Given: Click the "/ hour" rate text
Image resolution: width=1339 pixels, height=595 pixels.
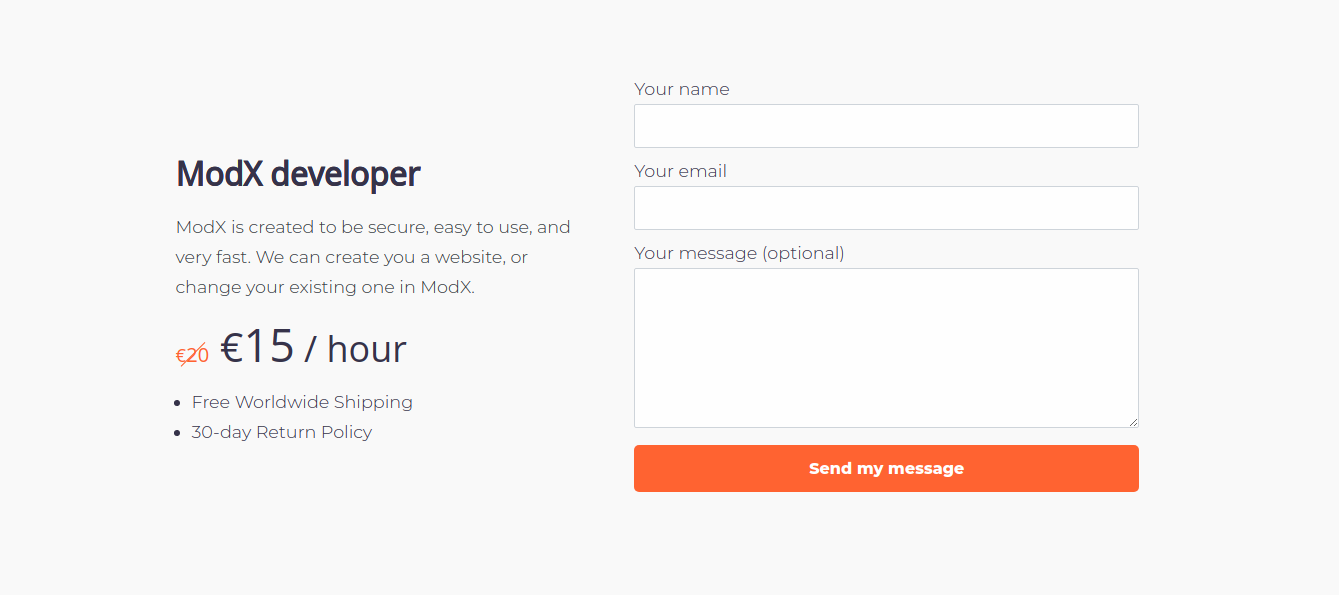Looking at the screenshot, I should point(355,349).
